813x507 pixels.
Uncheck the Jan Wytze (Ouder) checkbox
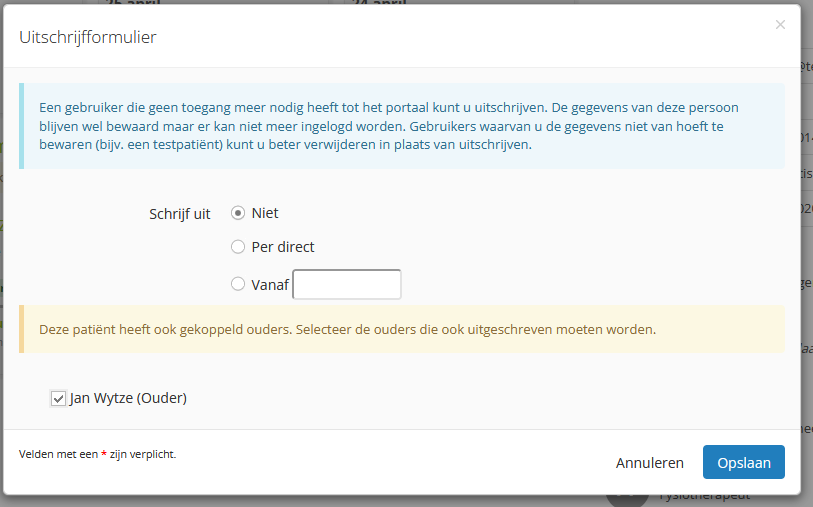(x=58, y=398)
